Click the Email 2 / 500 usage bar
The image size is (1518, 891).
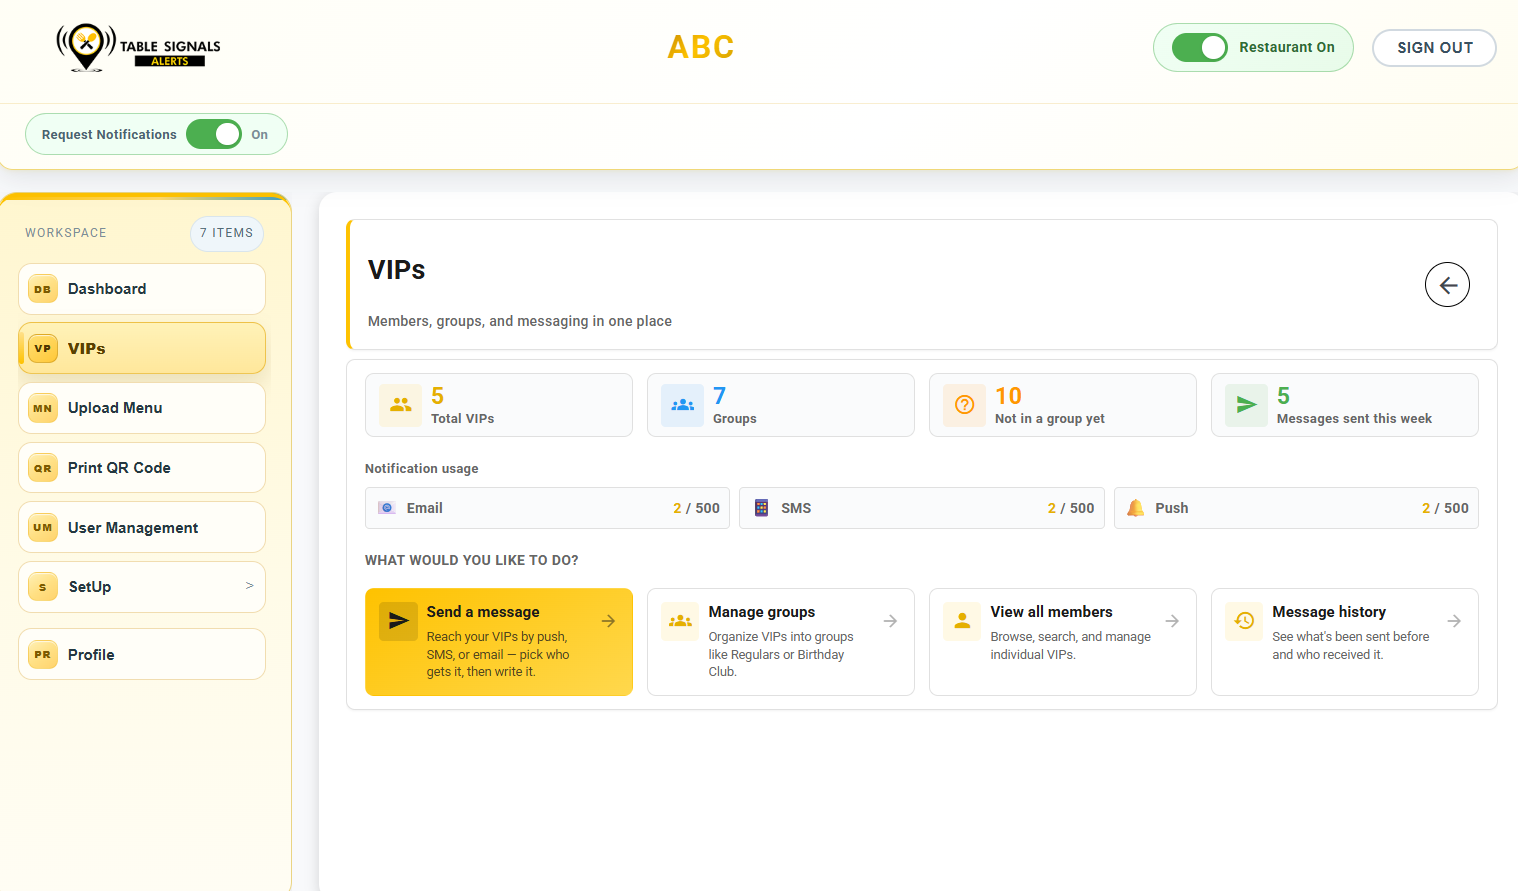547,508
